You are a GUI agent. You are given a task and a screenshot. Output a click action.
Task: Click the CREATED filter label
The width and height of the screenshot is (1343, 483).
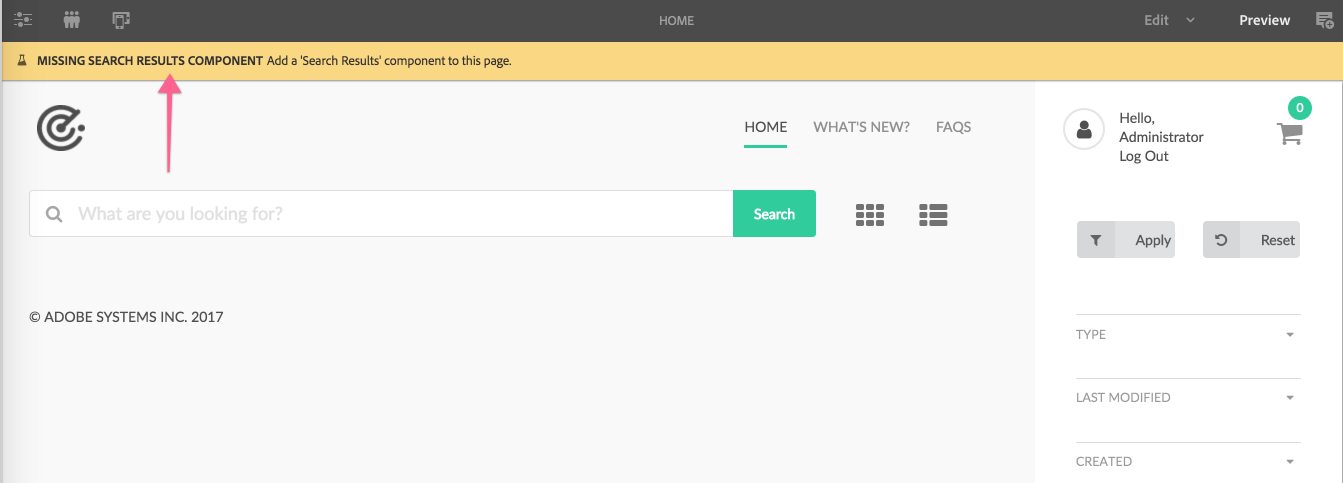1104,462
